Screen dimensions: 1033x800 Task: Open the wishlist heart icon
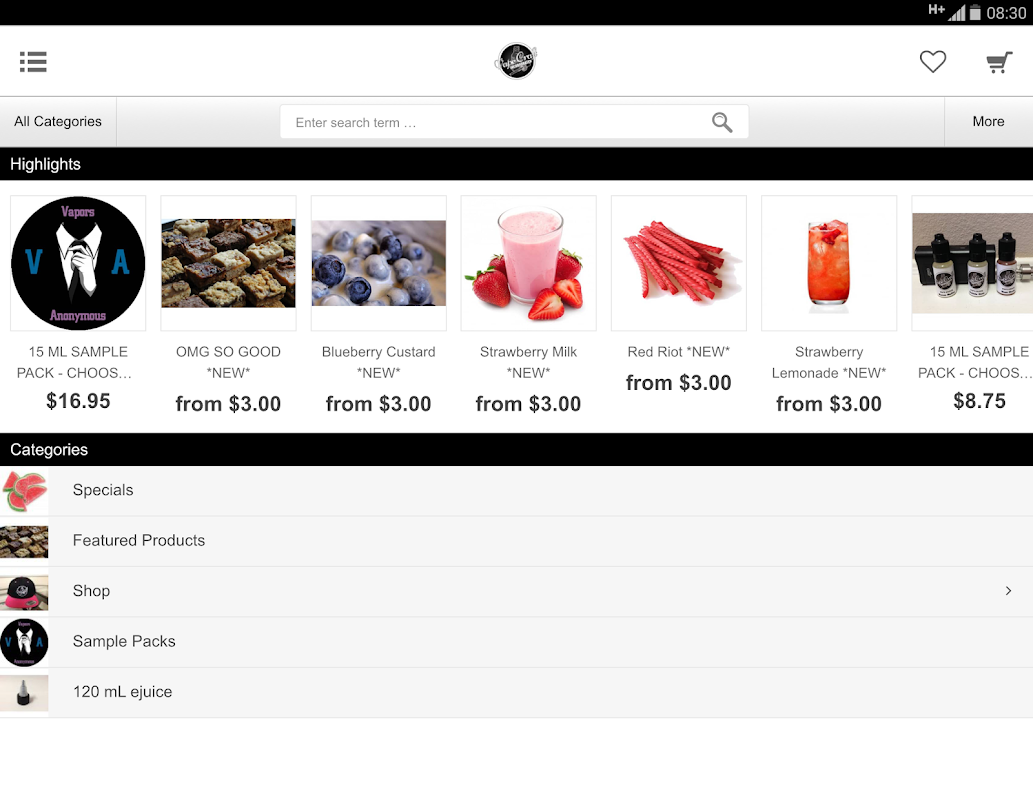click(x=932, y=61)
